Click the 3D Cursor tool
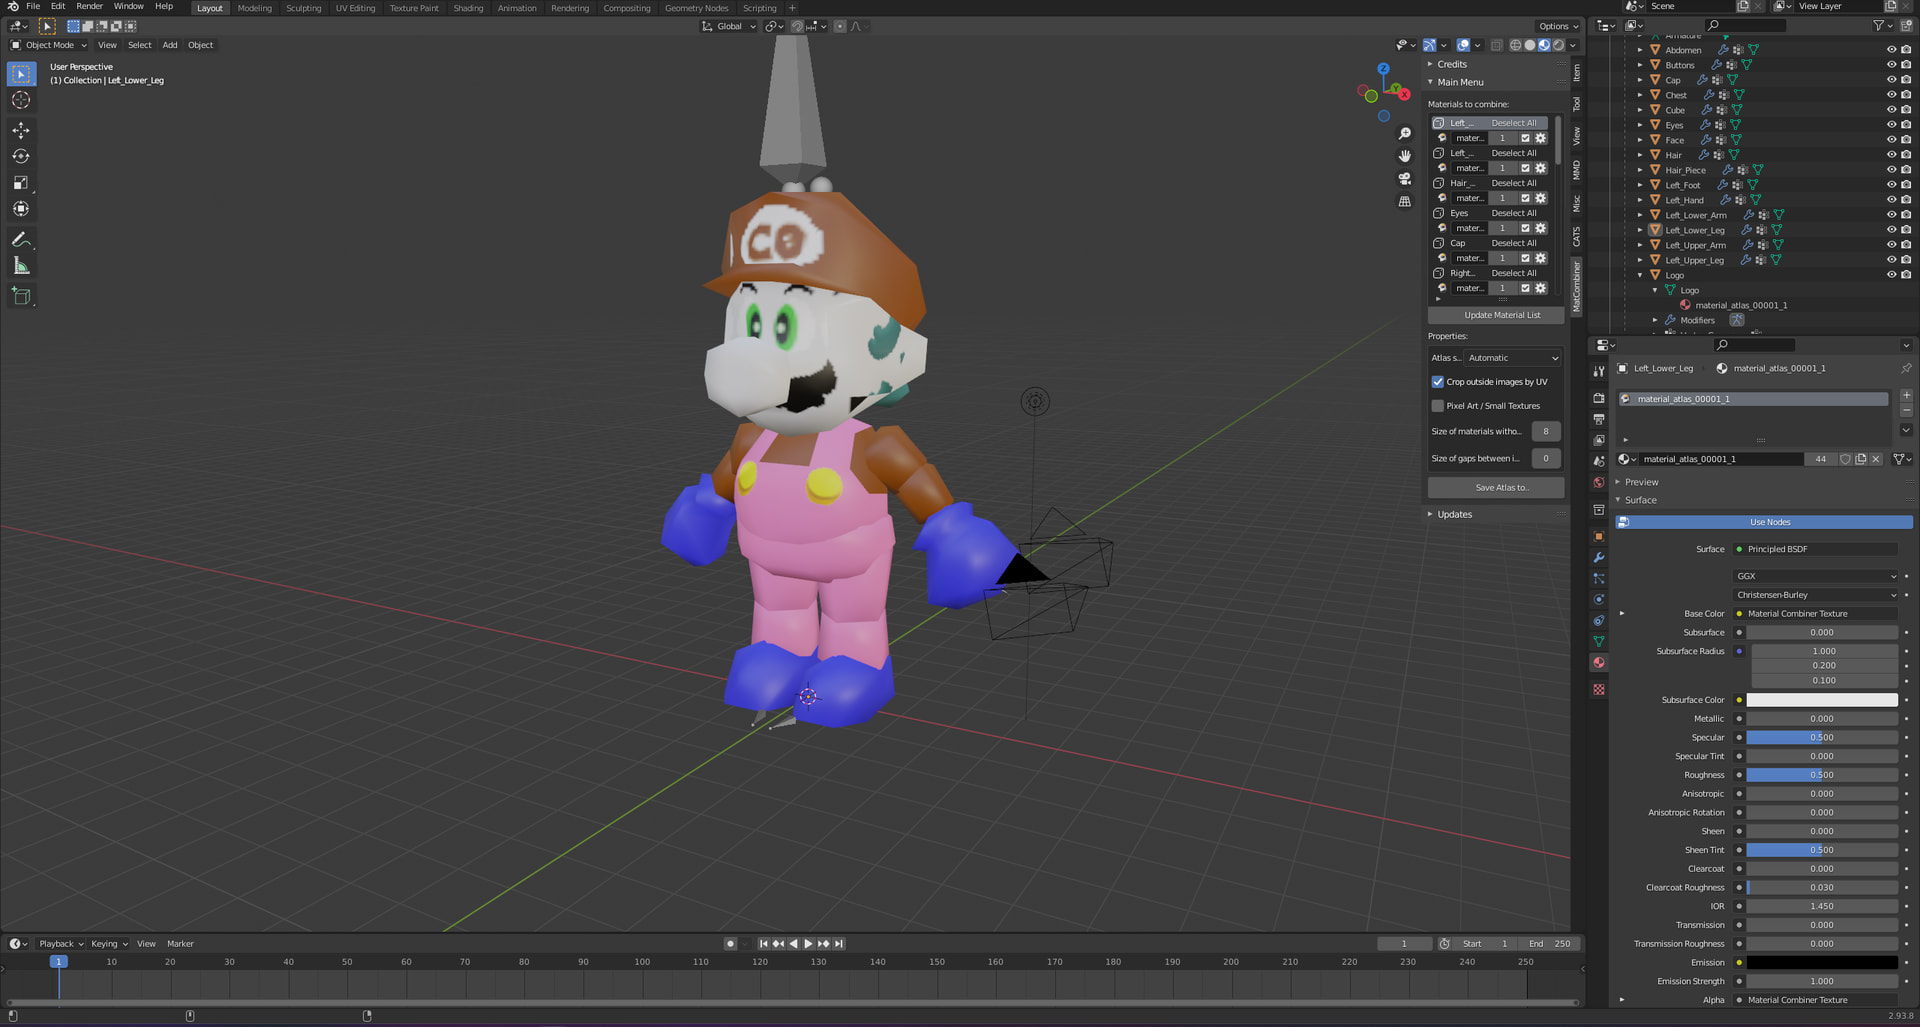Screen dimensions: 1920x1027 tap(21, 100)
